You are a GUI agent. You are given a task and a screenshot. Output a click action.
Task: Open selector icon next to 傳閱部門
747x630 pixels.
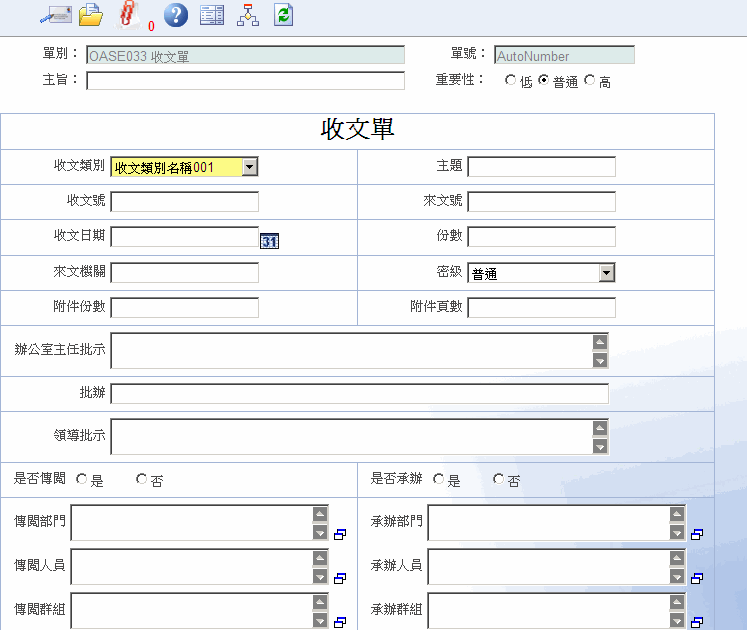click(x=340, y=535)
